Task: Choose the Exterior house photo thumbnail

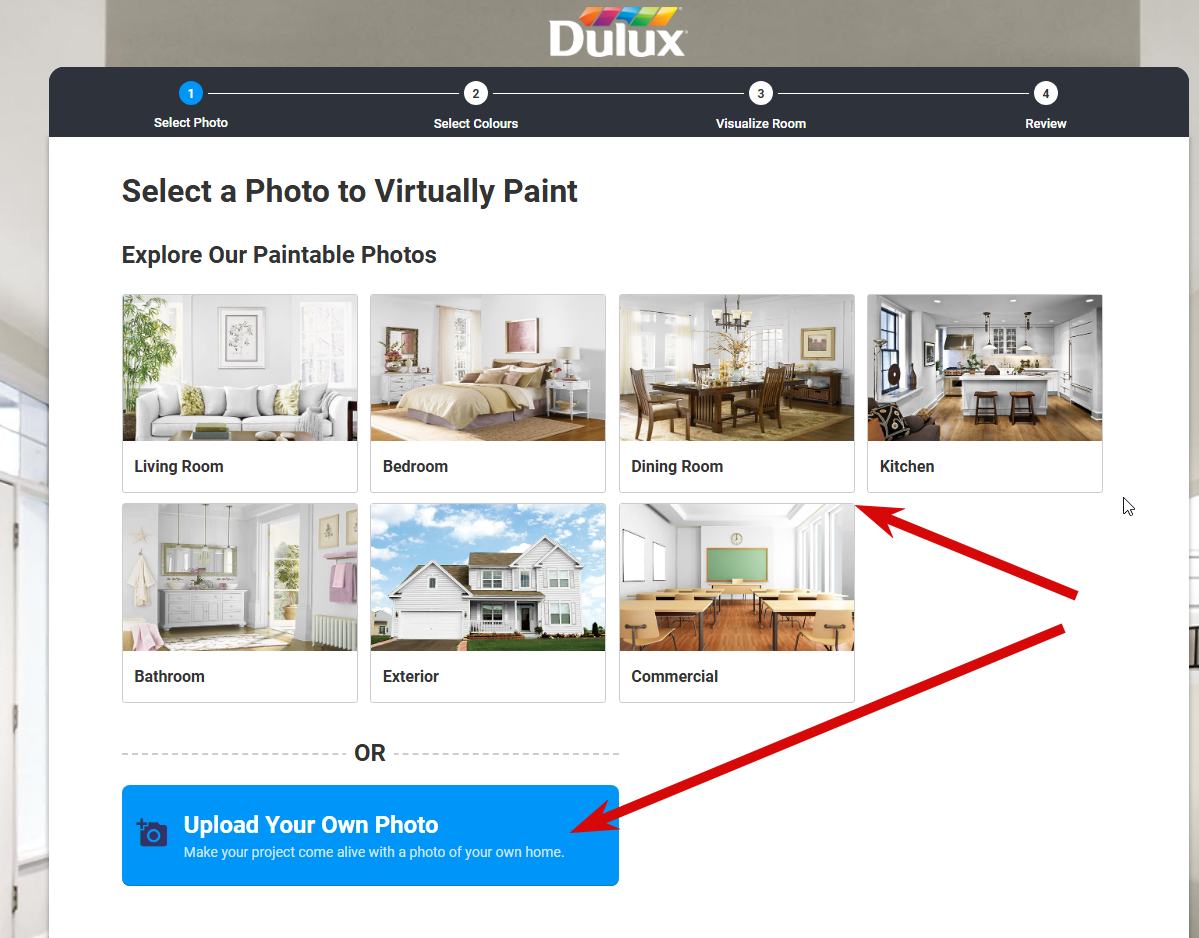Action: 488,577
